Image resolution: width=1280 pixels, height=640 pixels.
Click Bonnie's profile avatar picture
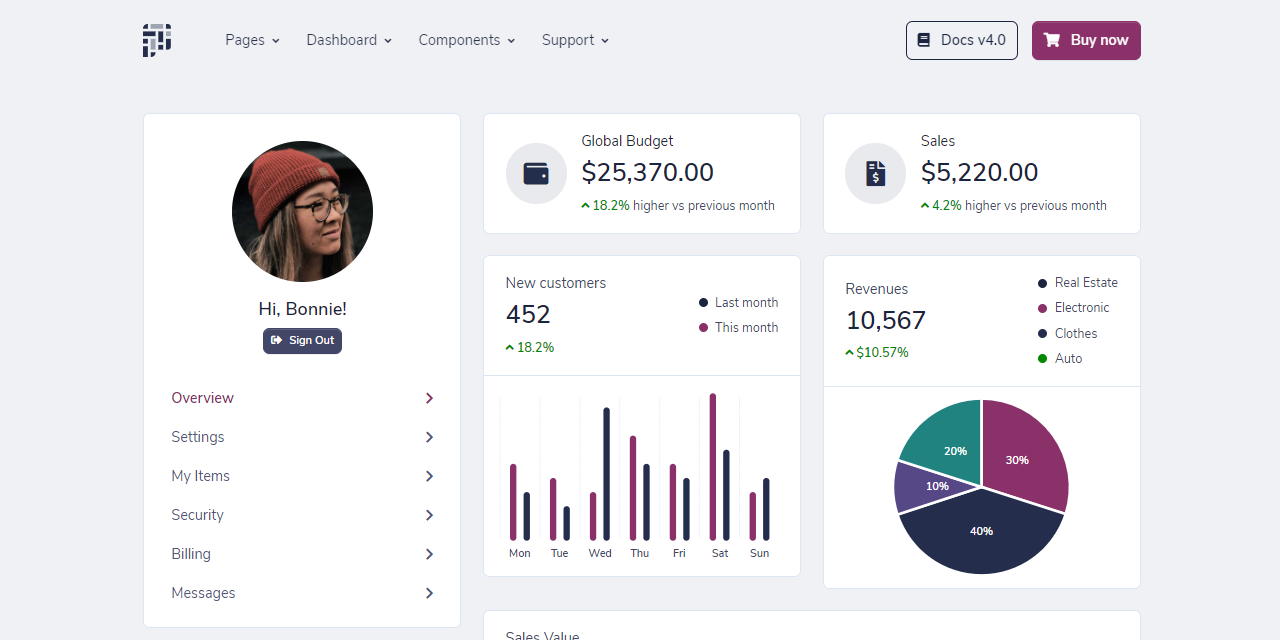302,211
